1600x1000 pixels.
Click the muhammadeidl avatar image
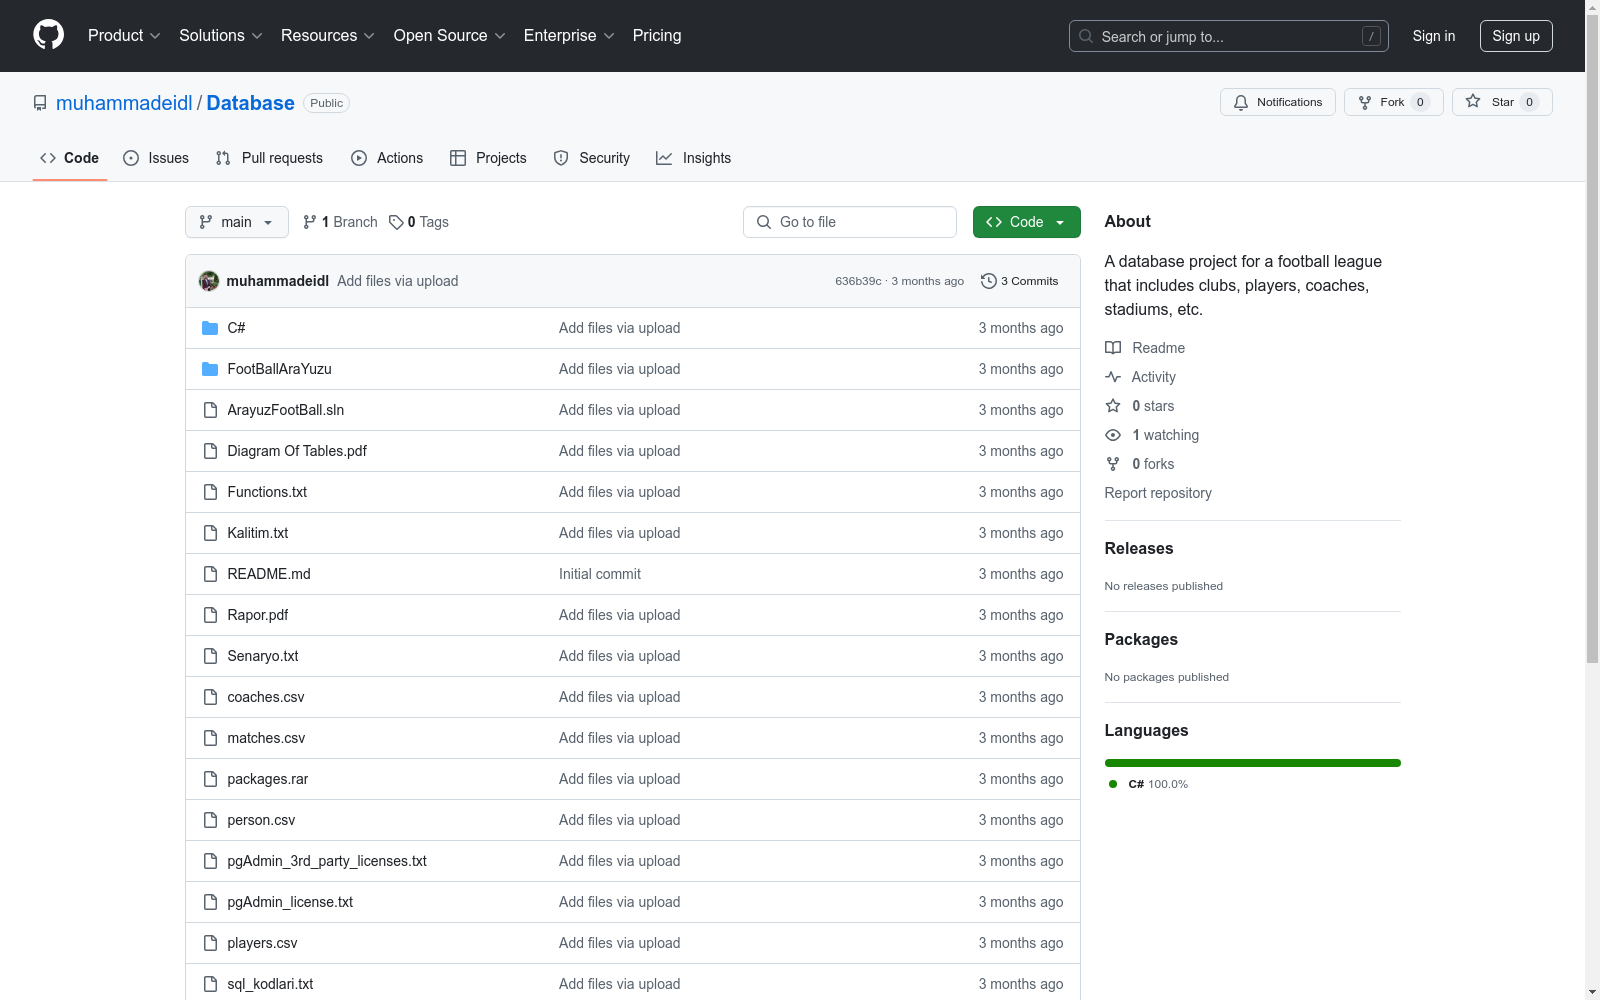pos(209,281)
